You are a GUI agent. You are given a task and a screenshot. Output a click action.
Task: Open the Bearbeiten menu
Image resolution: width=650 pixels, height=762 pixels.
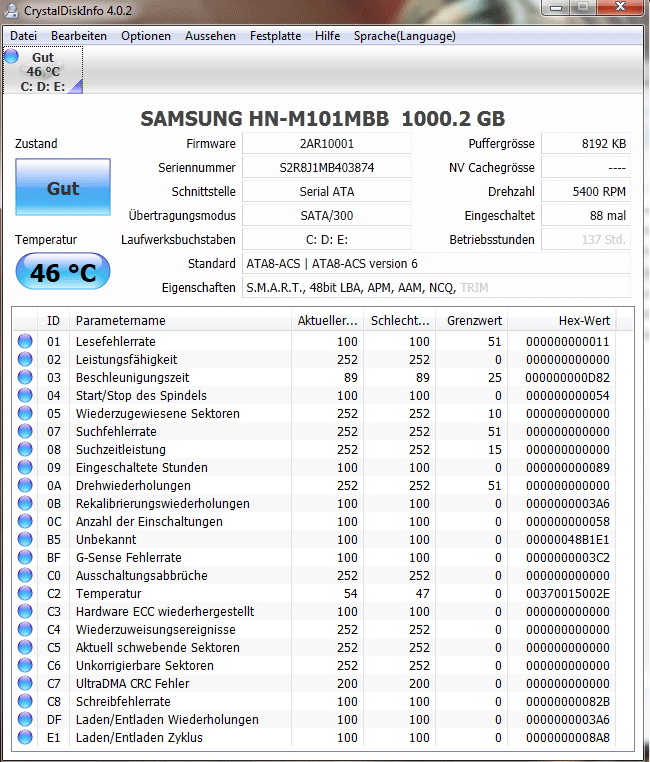point(79,36)
